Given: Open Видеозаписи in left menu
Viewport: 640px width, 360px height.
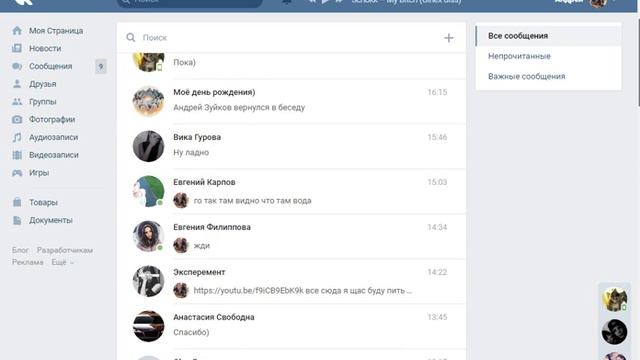Looking at the screenshot, I should [x=54, y=155].
